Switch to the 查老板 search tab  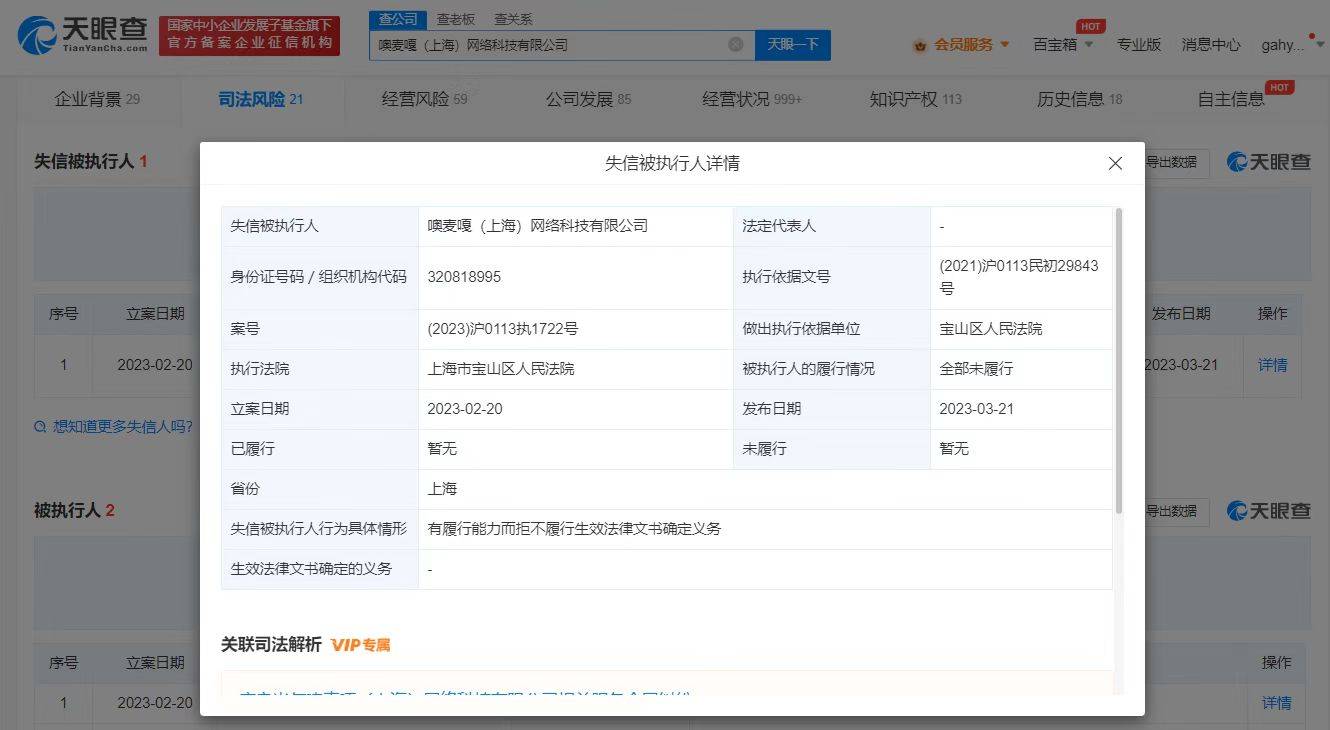(456, 19)
